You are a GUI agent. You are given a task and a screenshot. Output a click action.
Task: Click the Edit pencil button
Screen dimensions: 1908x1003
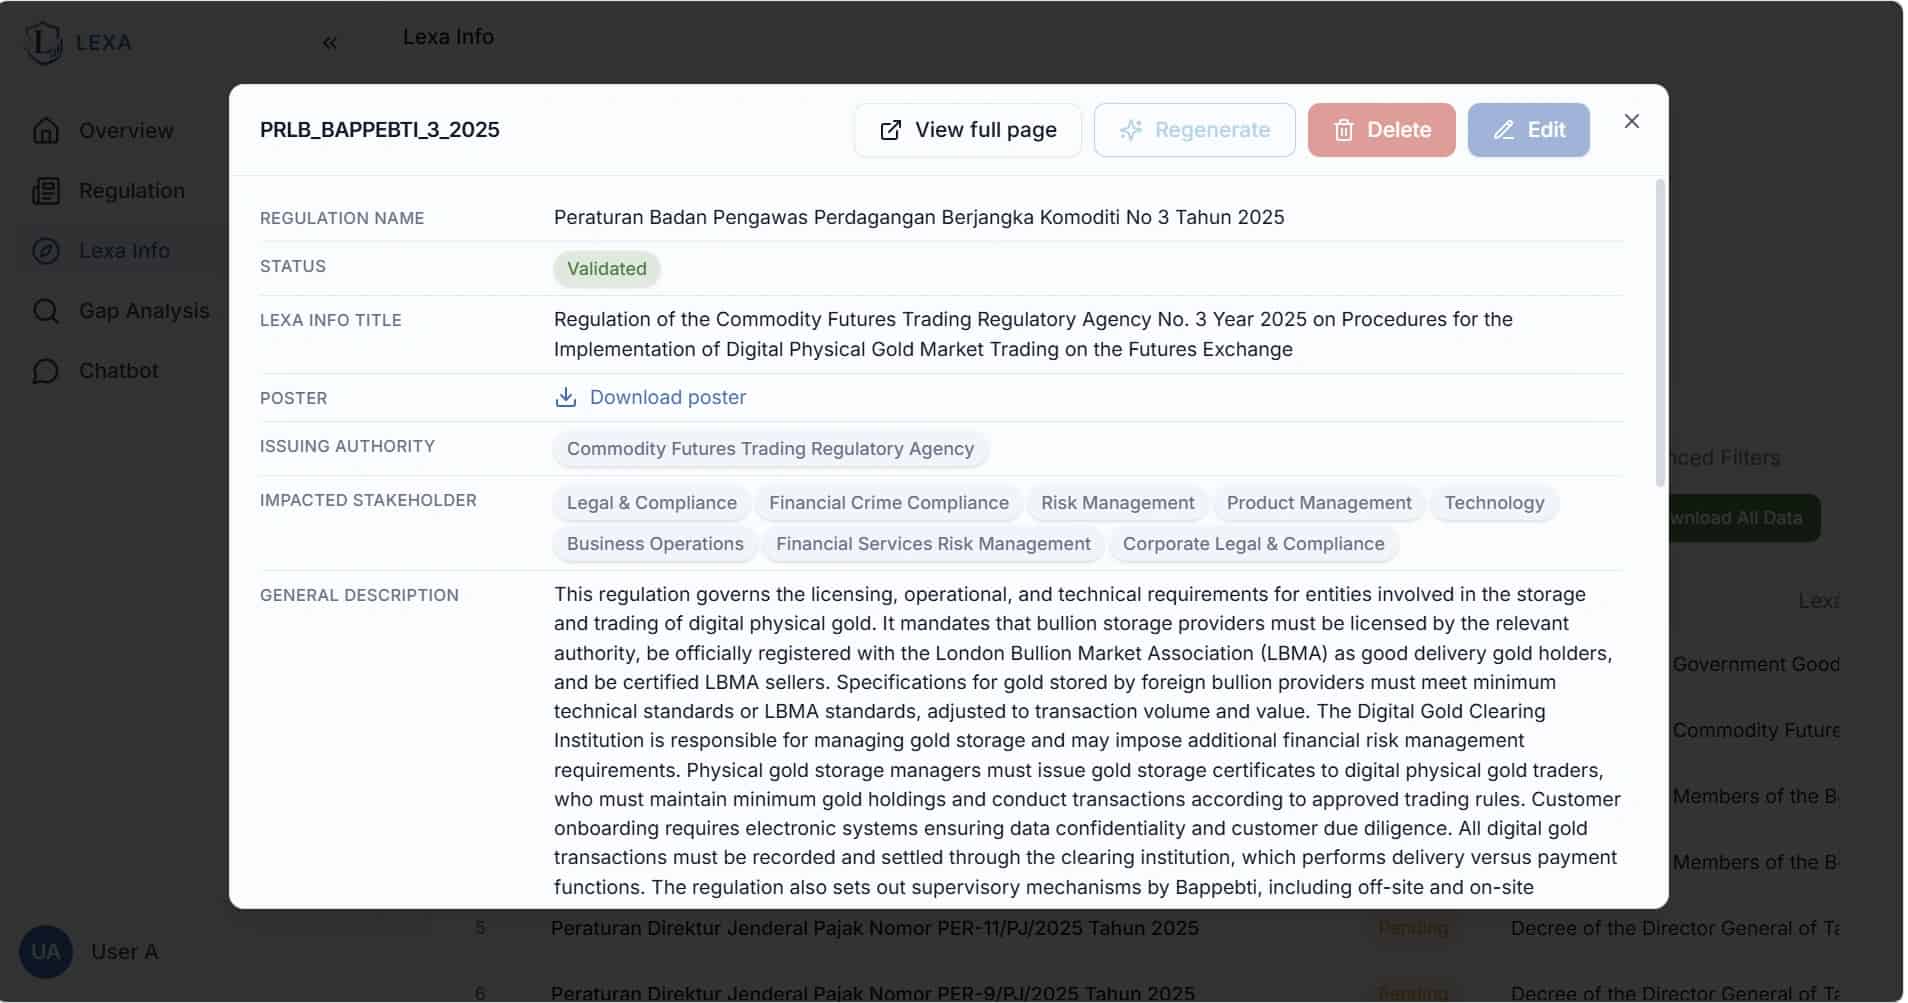pyautogui.click(x=1528, y=130)
